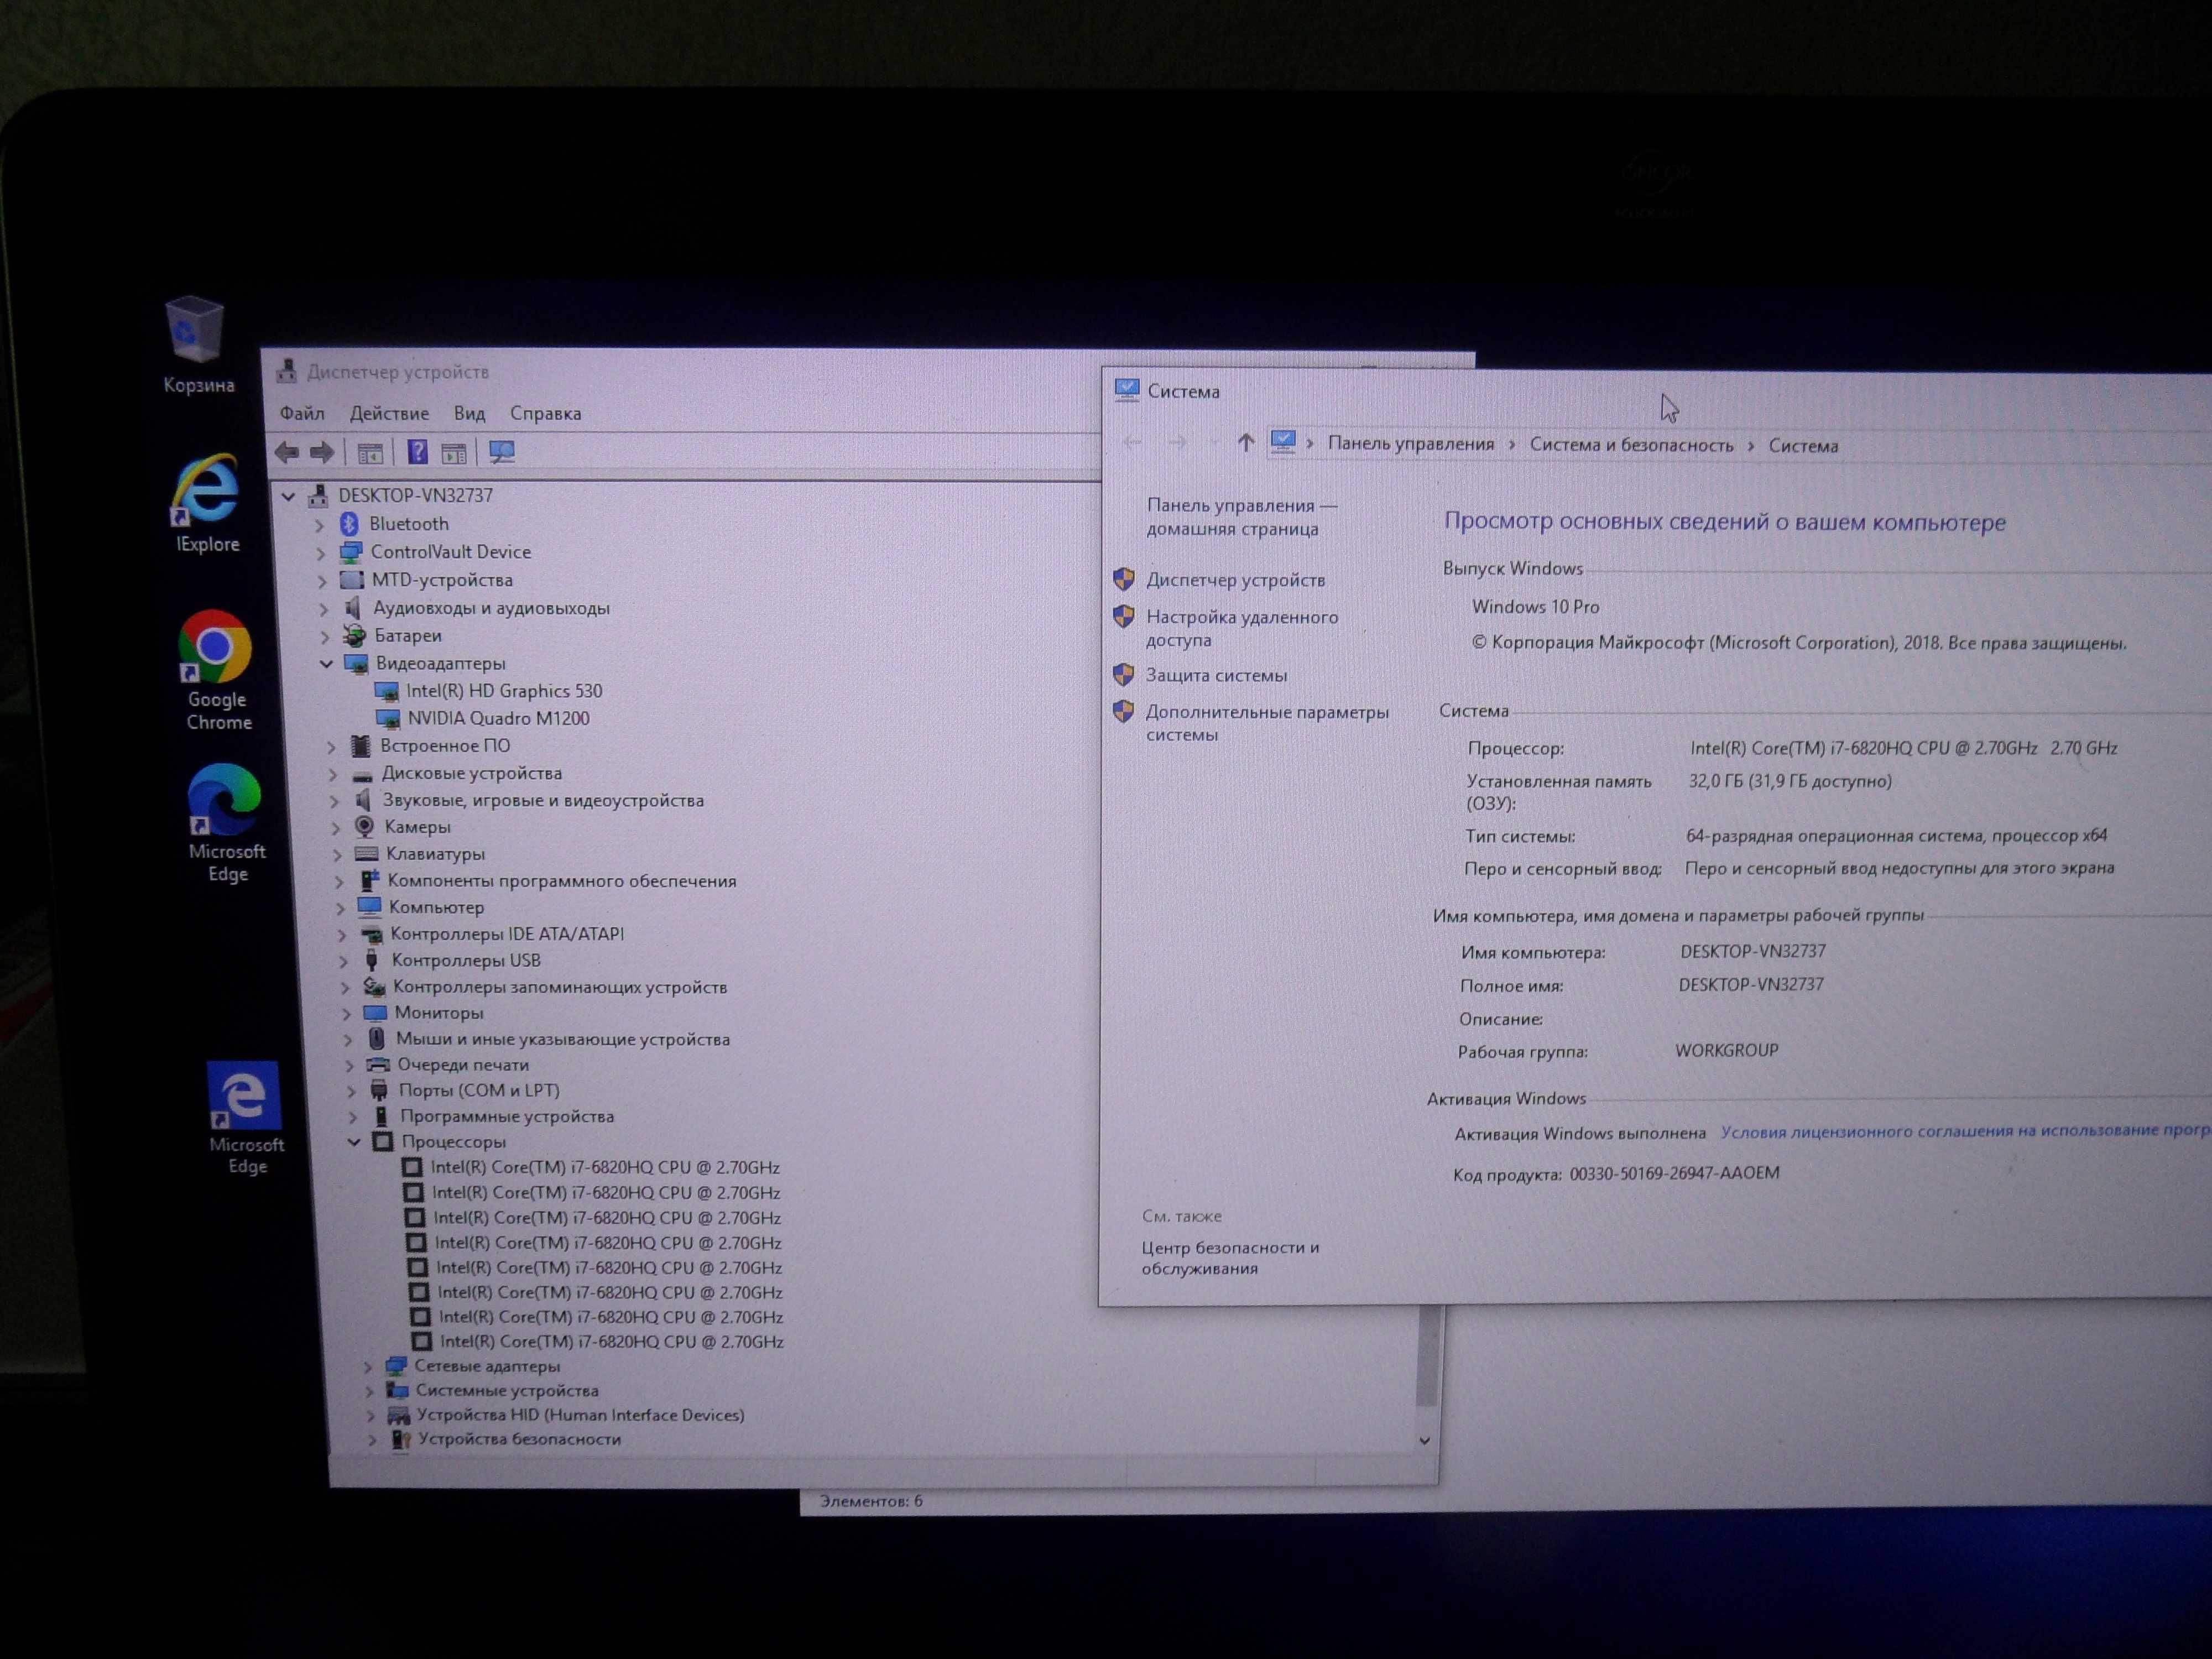
Task: Click the scan for hardware changes monitor icon
Action: click(x=502, y=452)
